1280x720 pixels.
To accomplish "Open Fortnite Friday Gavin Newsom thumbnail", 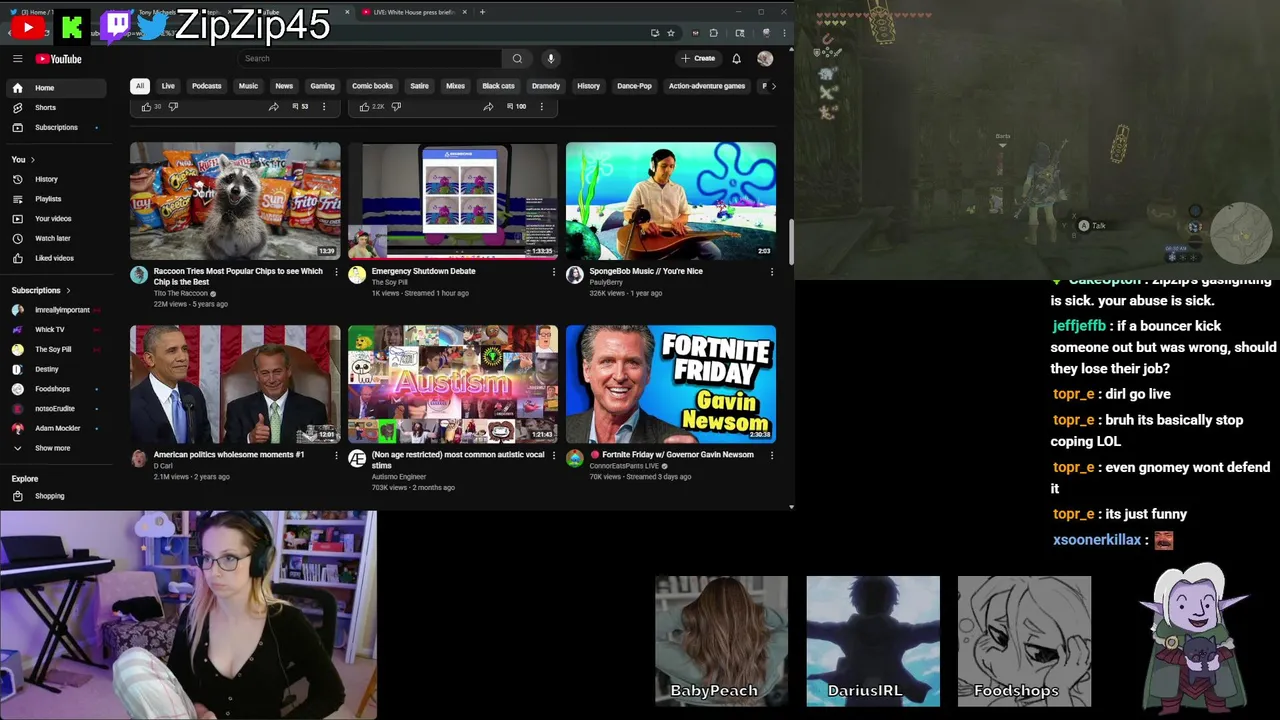I will 671,384.
